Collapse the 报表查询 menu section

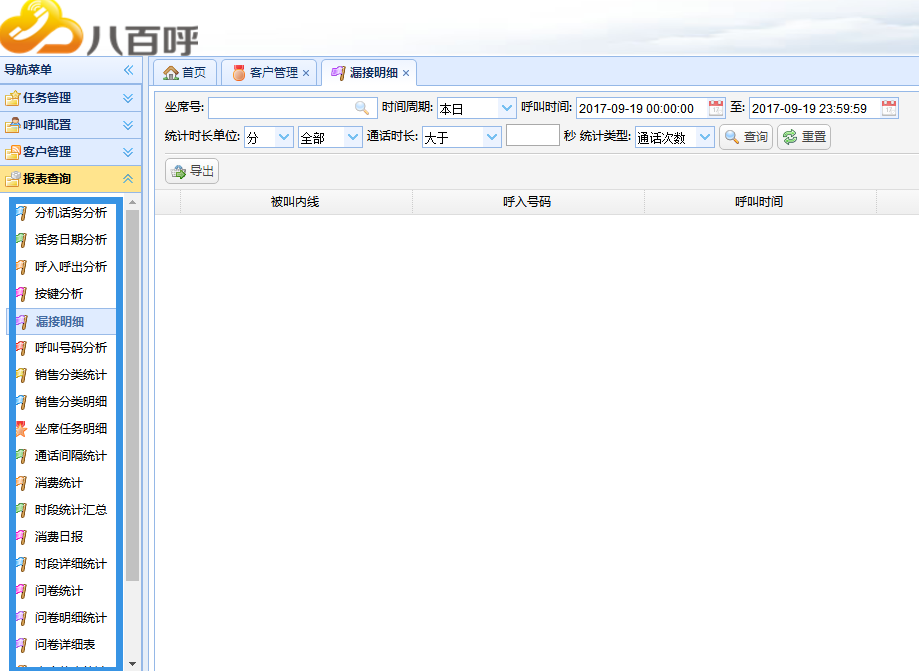(x=128, y=179)
